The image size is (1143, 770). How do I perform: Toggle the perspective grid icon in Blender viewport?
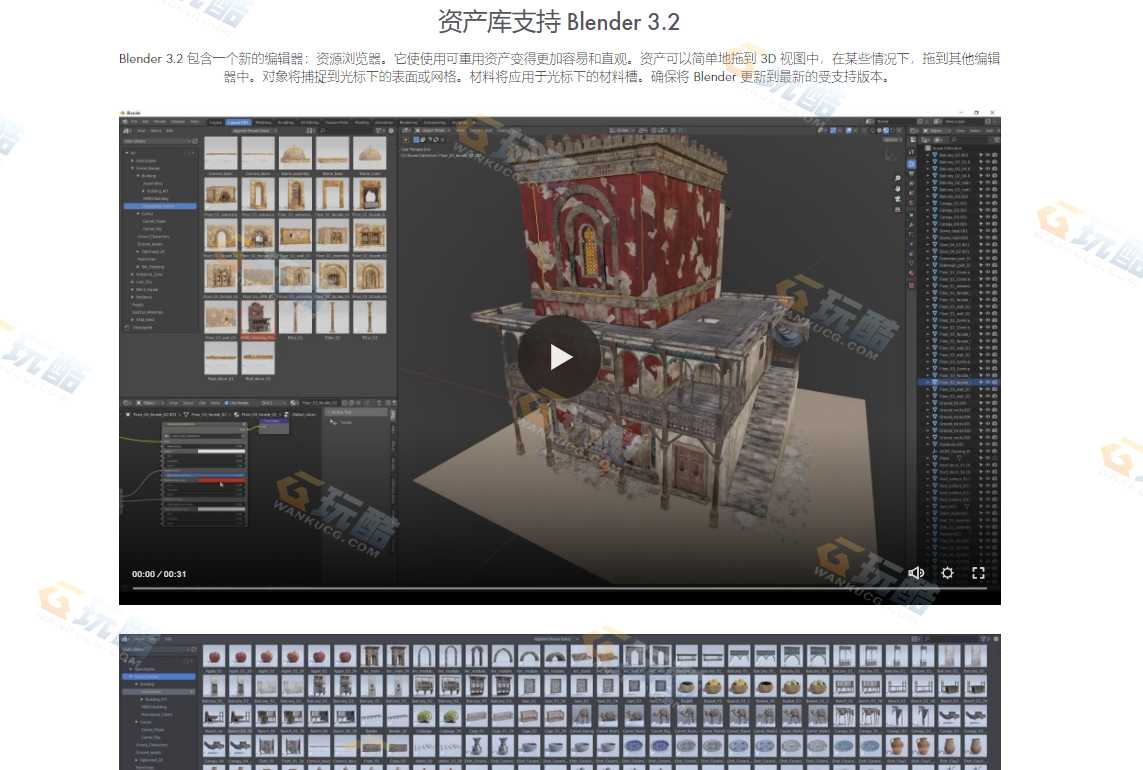[x=897, y=209]
